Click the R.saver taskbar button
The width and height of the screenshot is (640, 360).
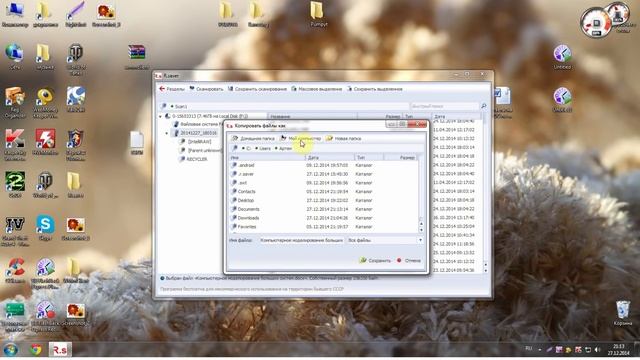pyautogui.click(x=60, y=349)
